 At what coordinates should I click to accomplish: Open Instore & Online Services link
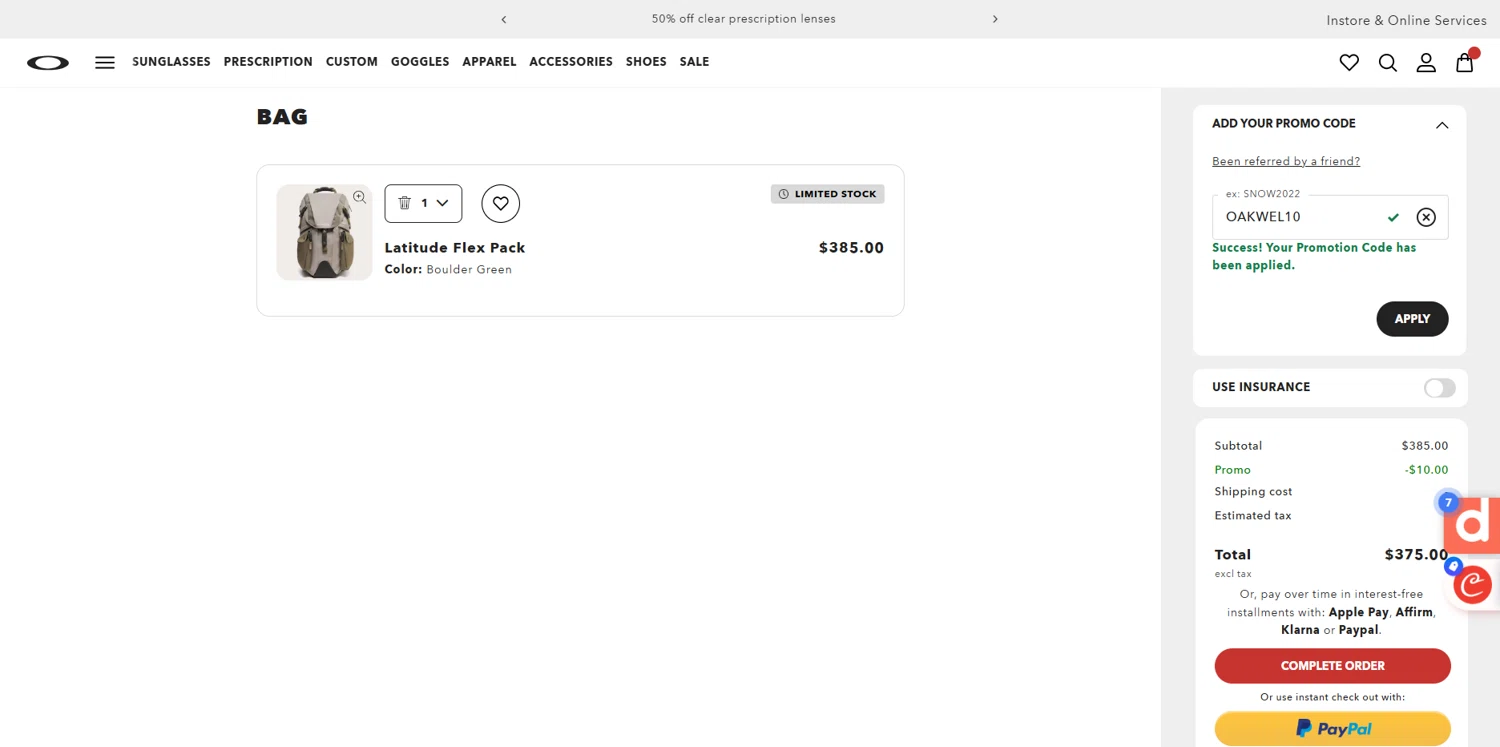tap(1406, 20)
